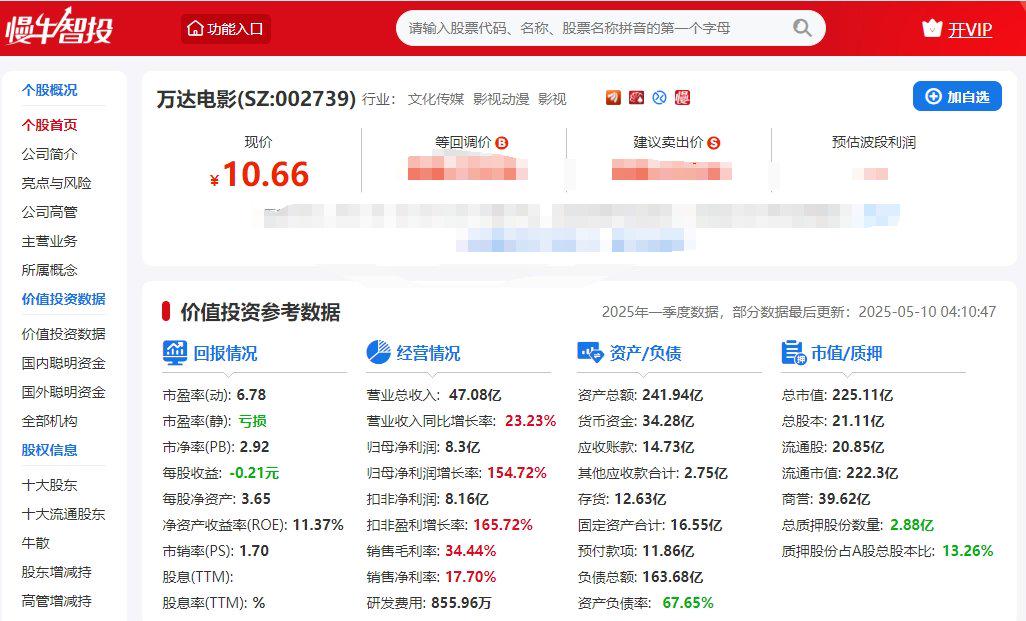Viewport: 1026px width, 621px height.
Task: Add stock with 加自选 button
Action: [957, 97]
